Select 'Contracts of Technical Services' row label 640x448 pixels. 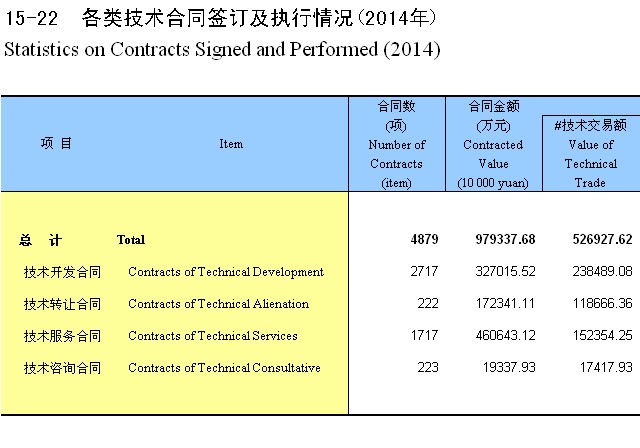tap(213, 336)
